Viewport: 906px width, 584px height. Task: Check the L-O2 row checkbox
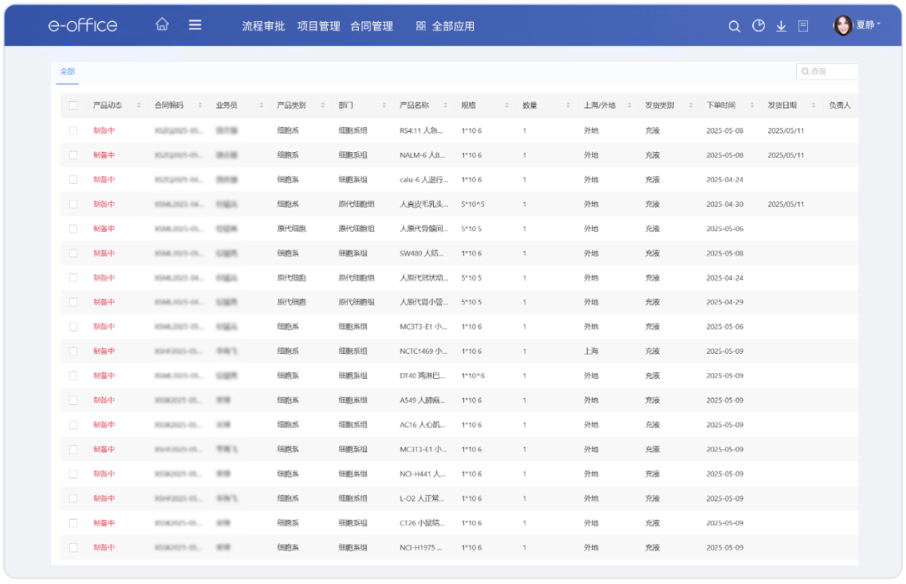[73, 499]
